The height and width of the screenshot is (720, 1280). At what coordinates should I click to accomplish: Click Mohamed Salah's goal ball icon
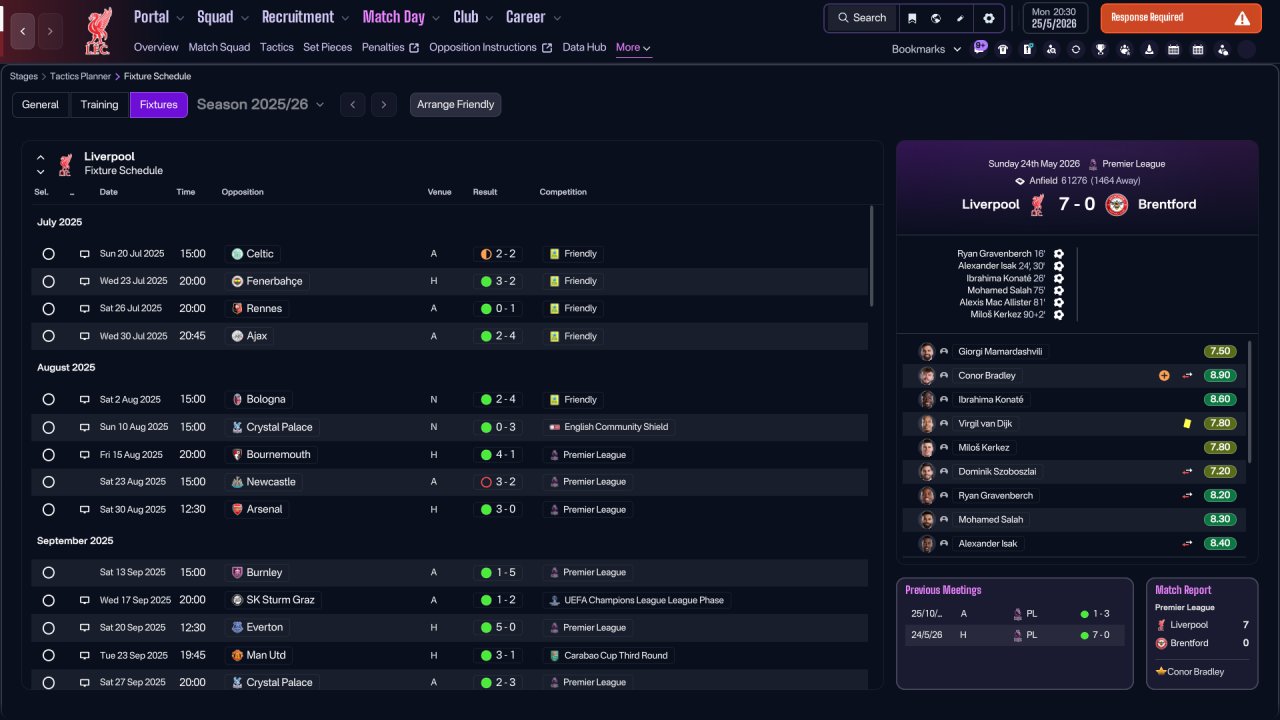coord(1058,290)
